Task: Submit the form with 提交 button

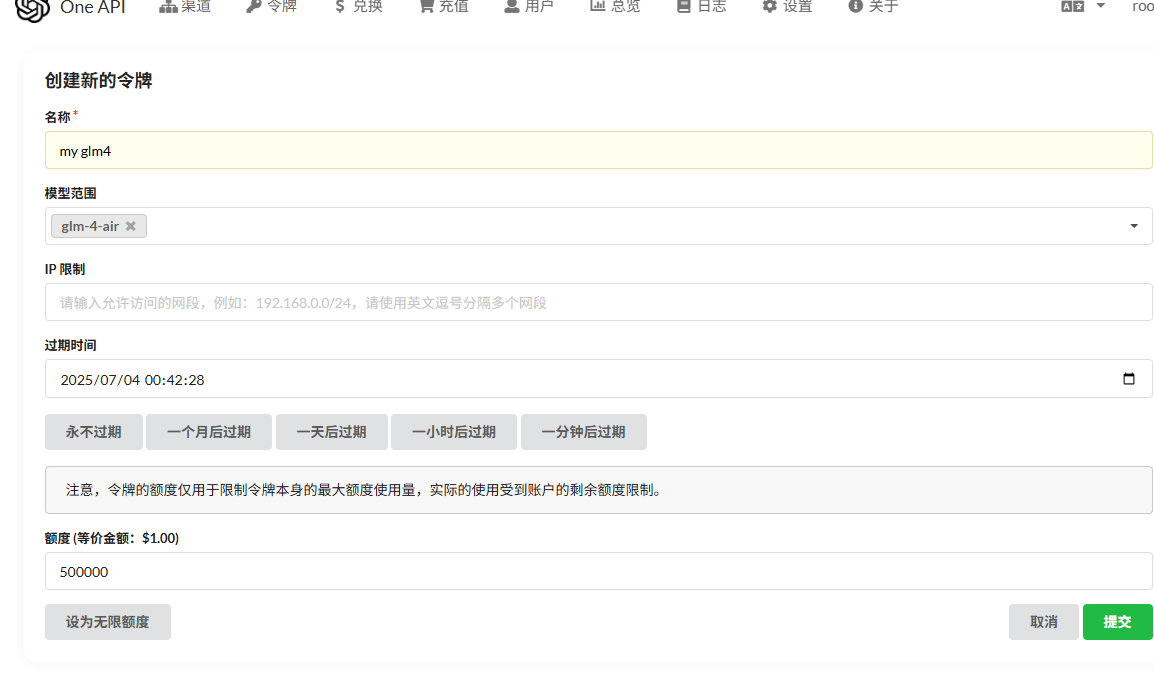Action: point(1117,622)
